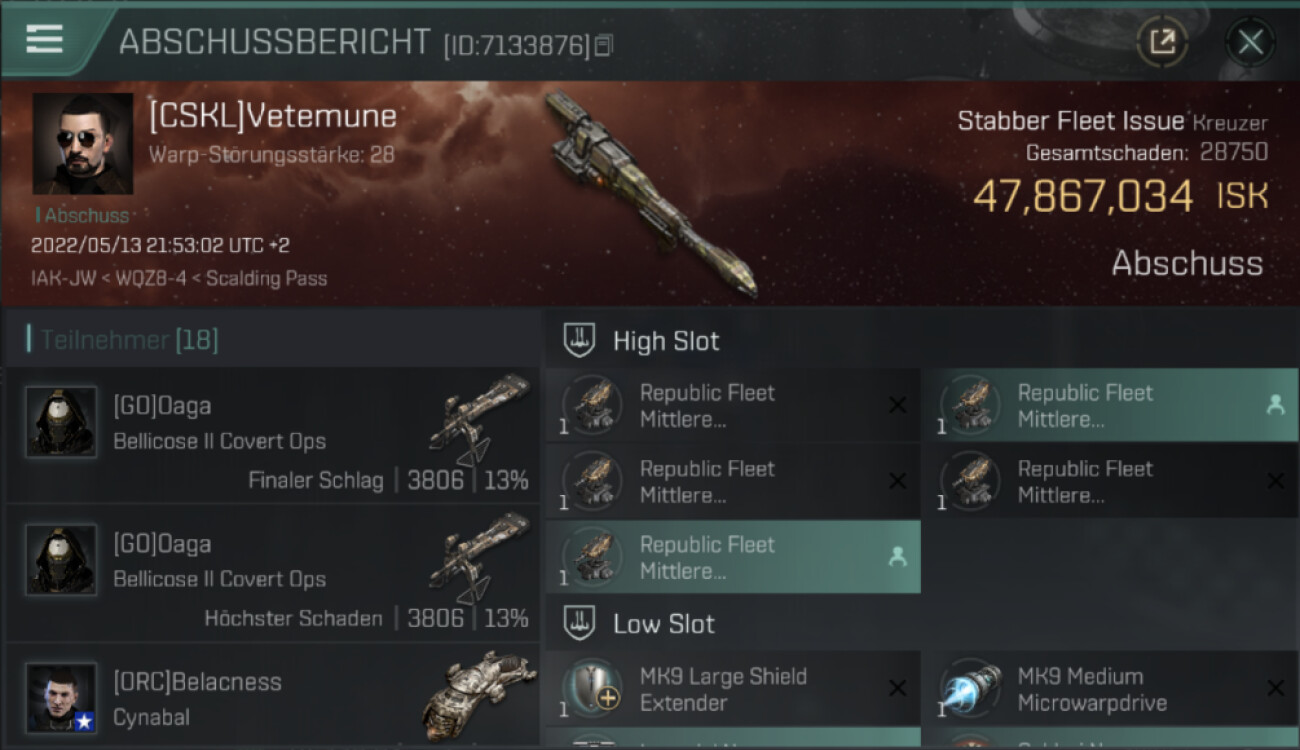
Task: Open MK9 Medium Microwarpdrive item
Action: click(x=1110, y=688)
